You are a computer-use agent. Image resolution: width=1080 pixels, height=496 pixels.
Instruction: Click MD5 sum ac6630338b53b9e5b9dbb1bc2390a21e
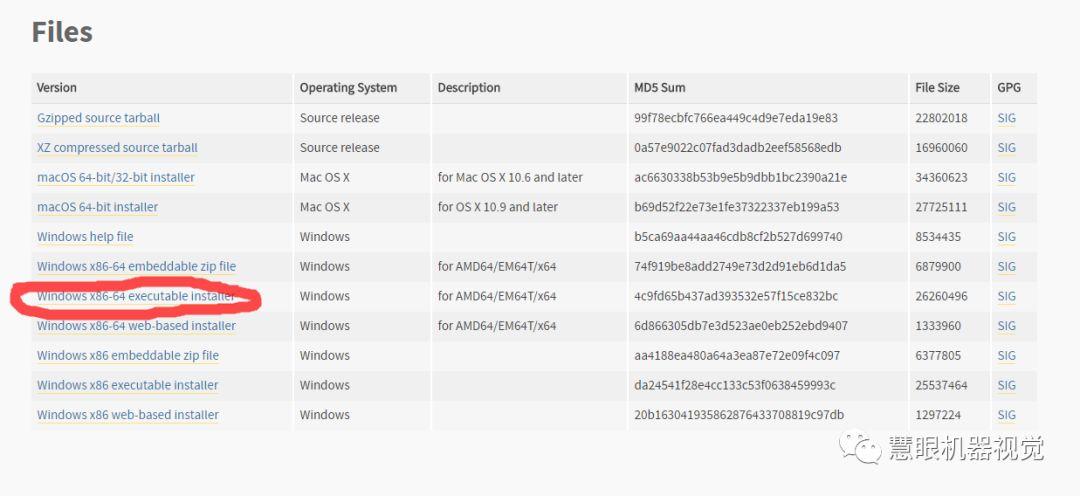(x=740, y=177)
